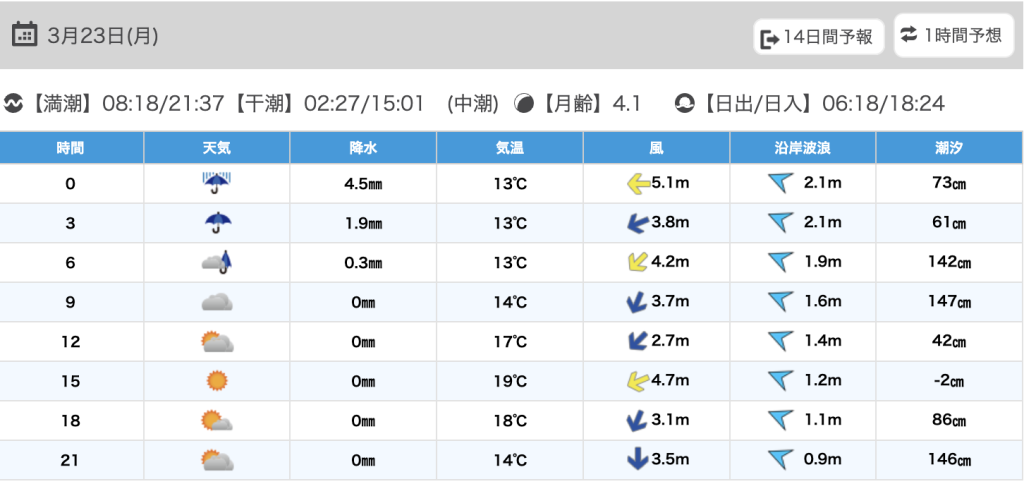Click the cloud with umbrella icon at hour 6

tap(216, 262)
